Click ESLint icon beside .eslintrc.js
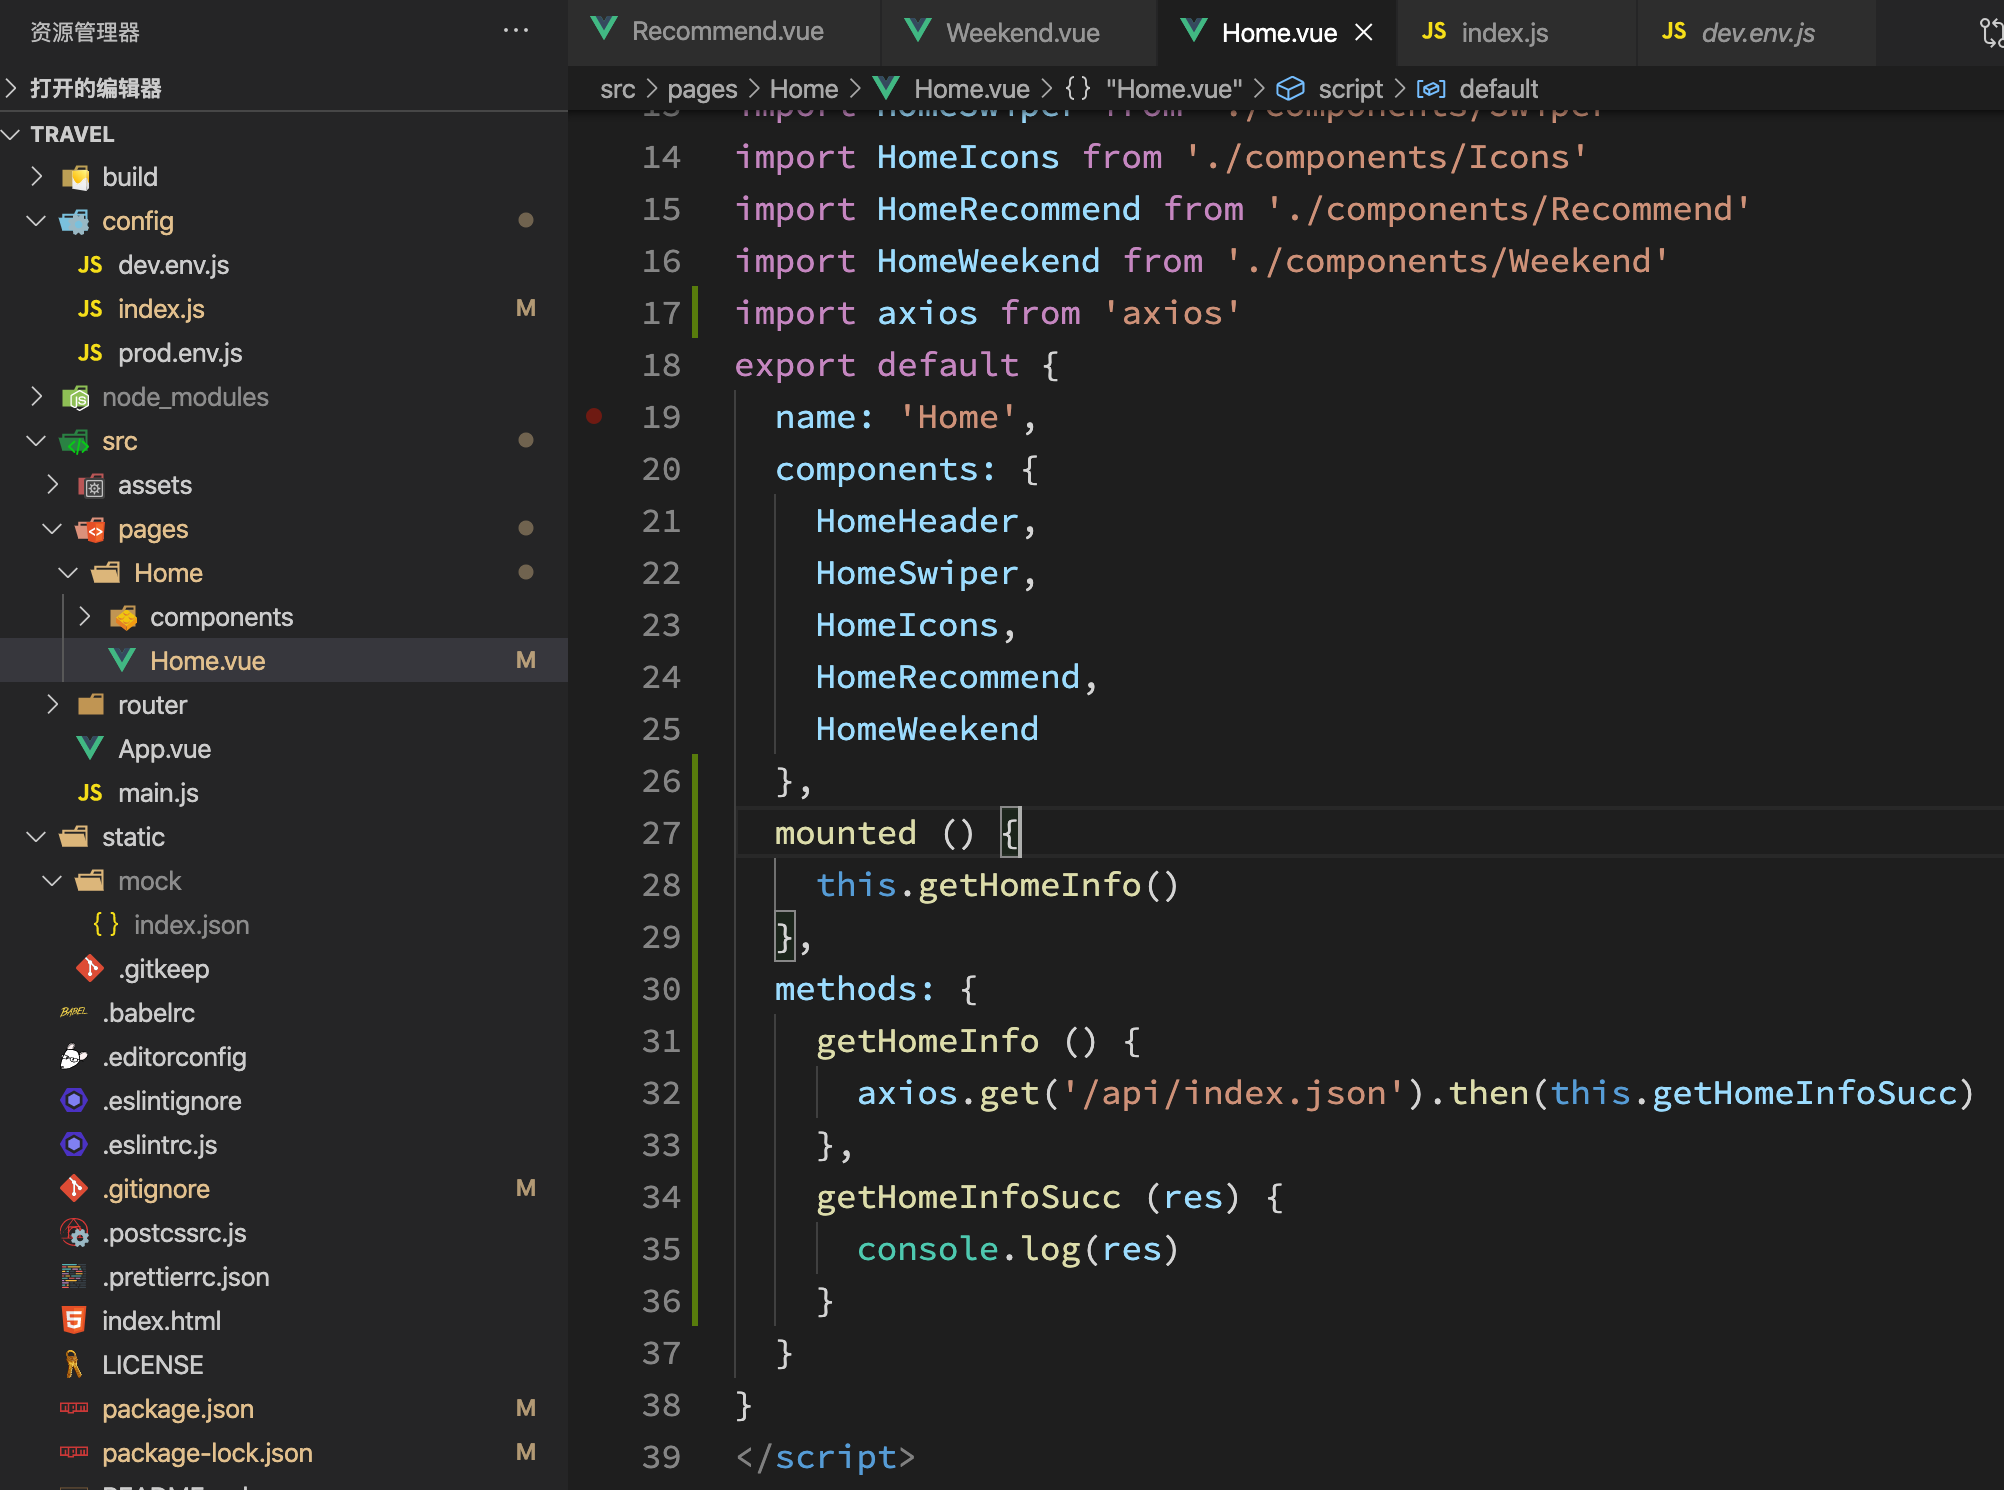Screen dimensions: 2004x1490 (x=74, y=1145)
